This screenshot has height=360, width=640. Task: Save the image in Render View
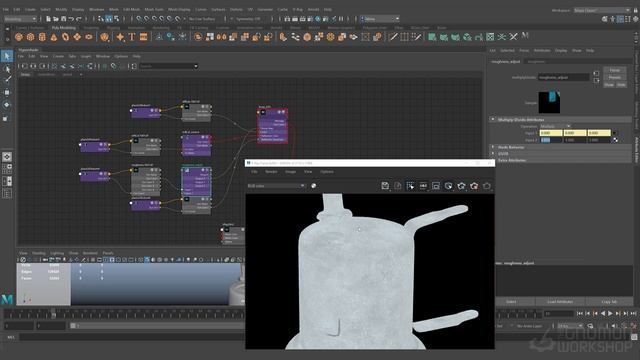(x=385, y=186)
